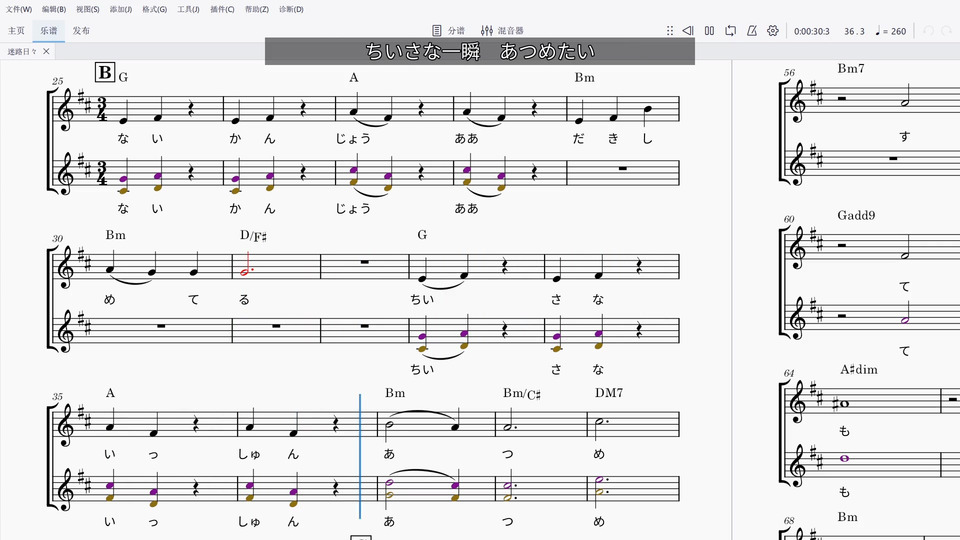Viewport: 960px width, 540px height.
Task: Click measure number 56
Action: pos(789,72)
